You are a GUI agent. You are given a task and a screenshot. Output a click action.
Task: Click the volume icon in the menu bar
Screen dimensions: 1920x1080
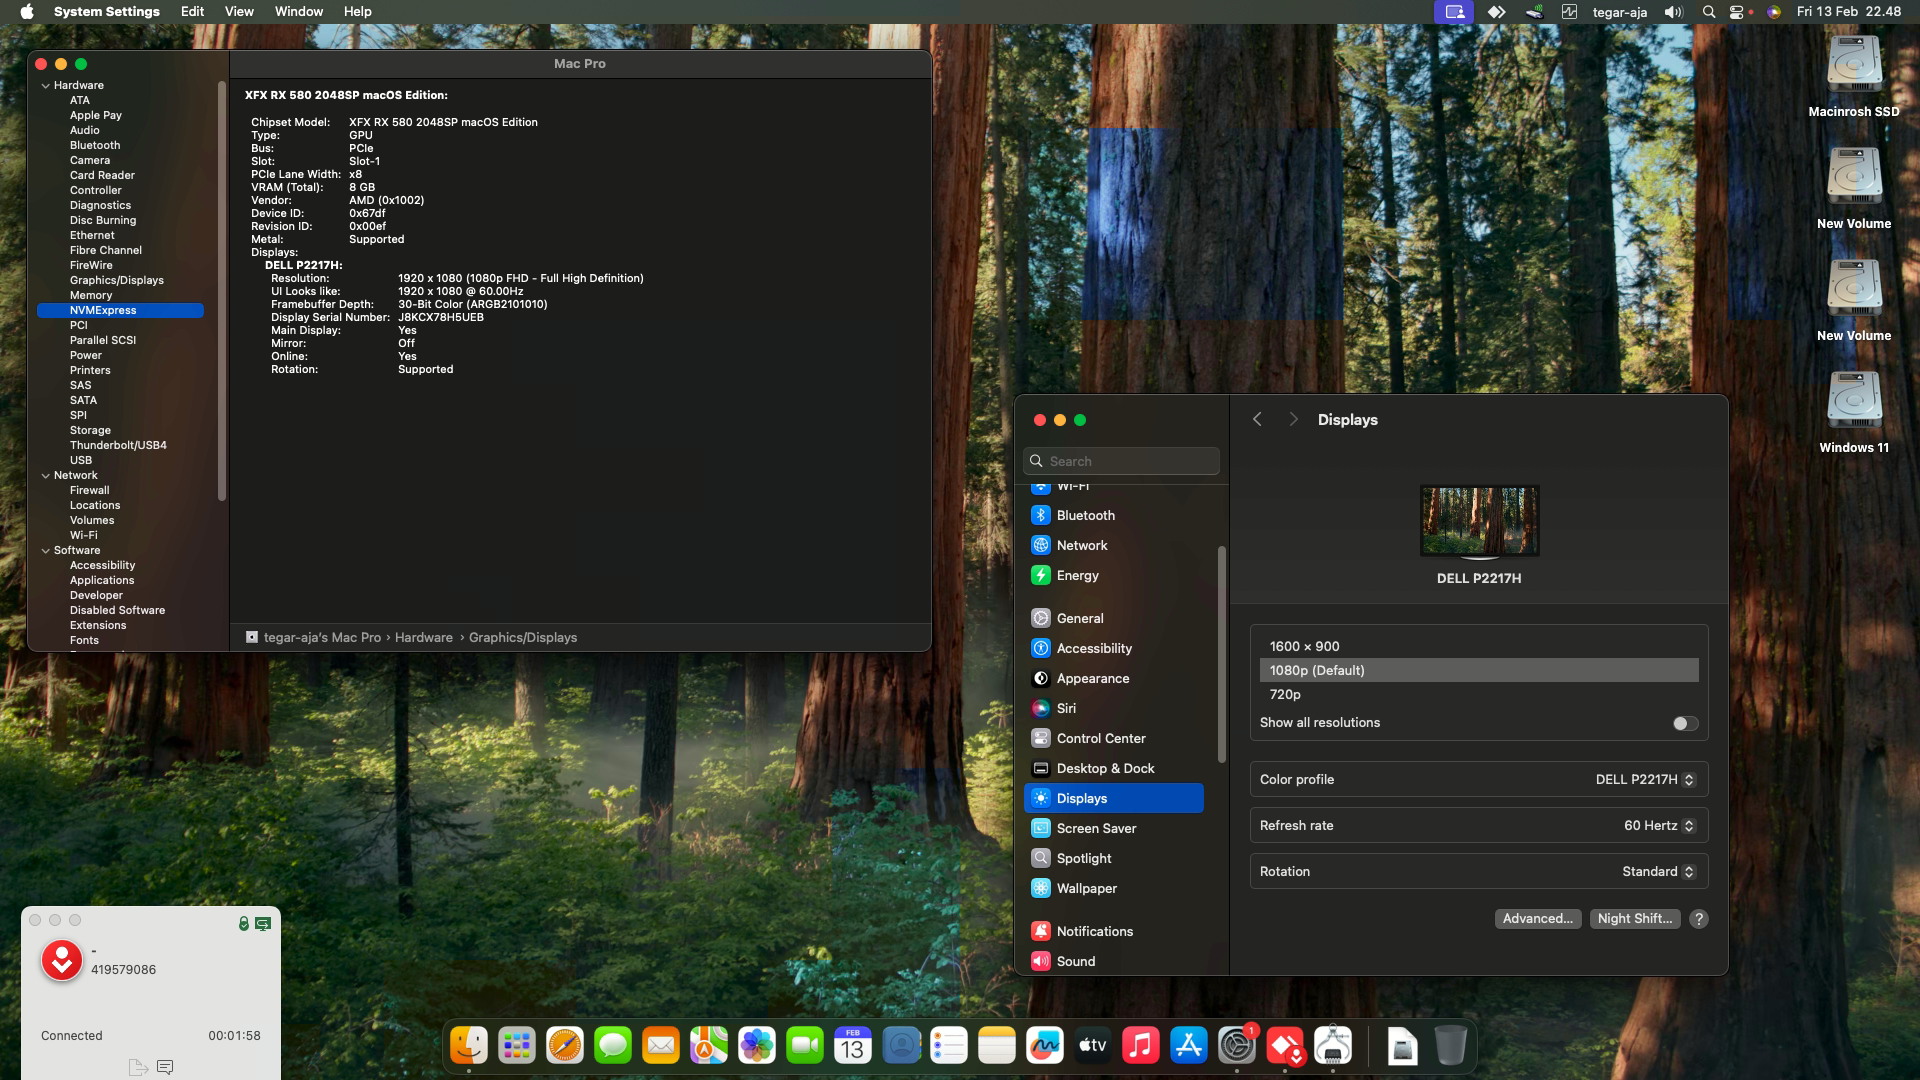(1673, 12)
